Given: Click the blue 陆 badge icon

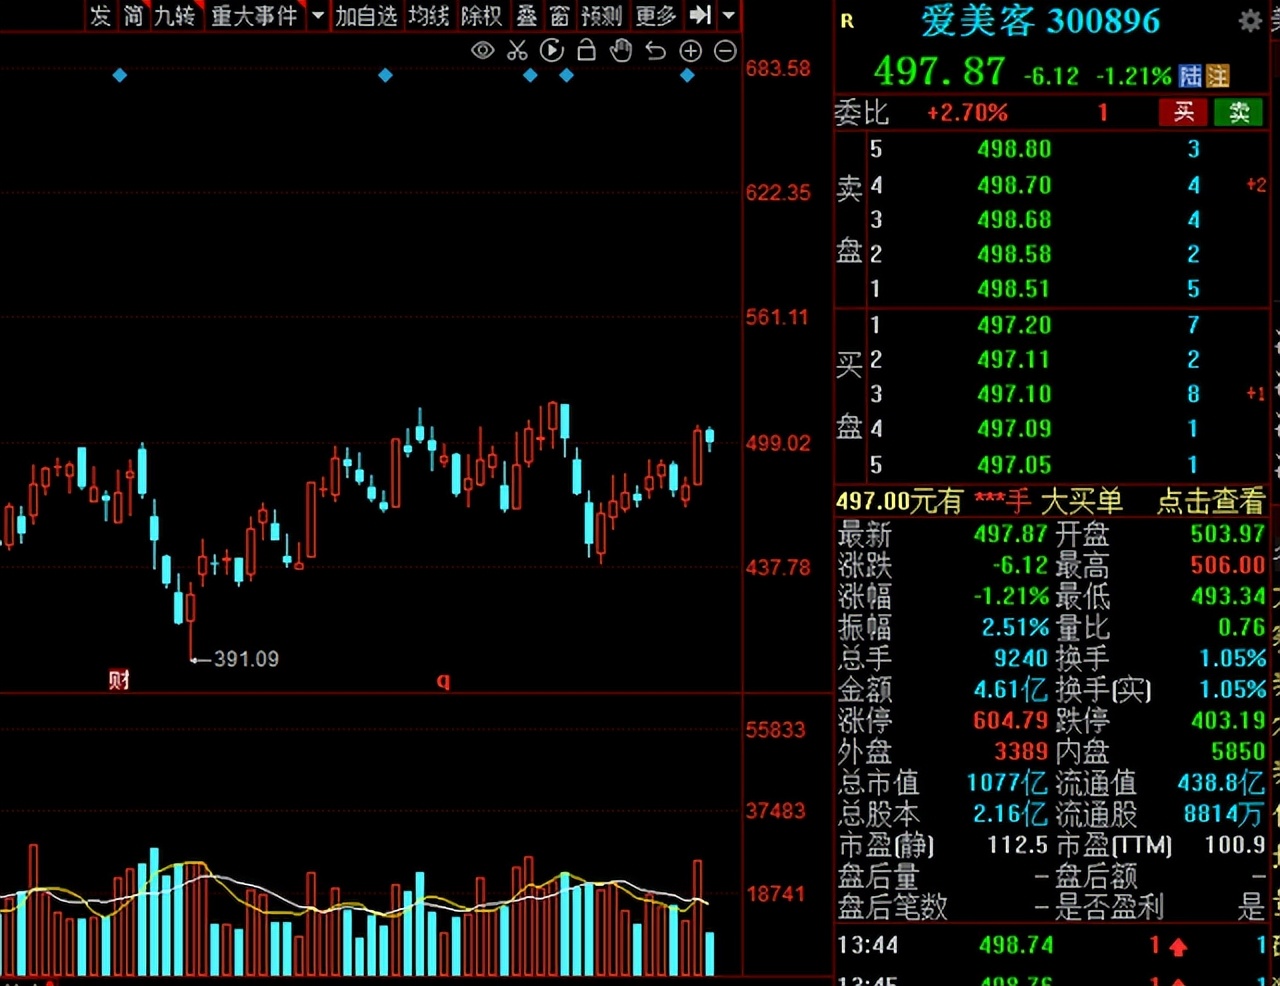Looking at the screenshot, I should pos(1190,75).
